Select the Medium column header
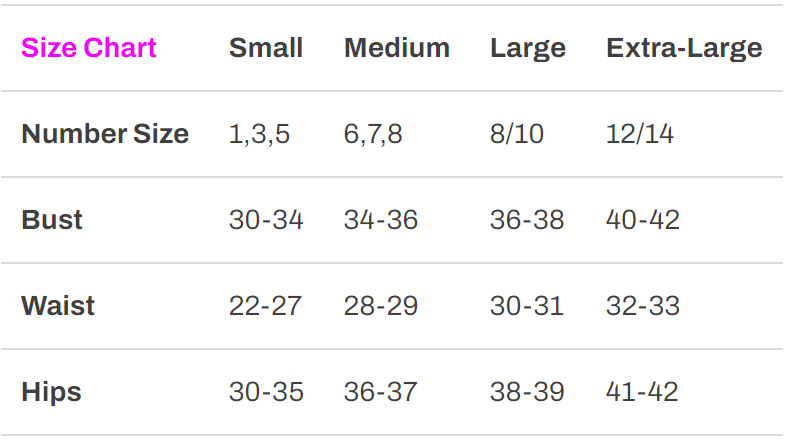 coord(397,48)
